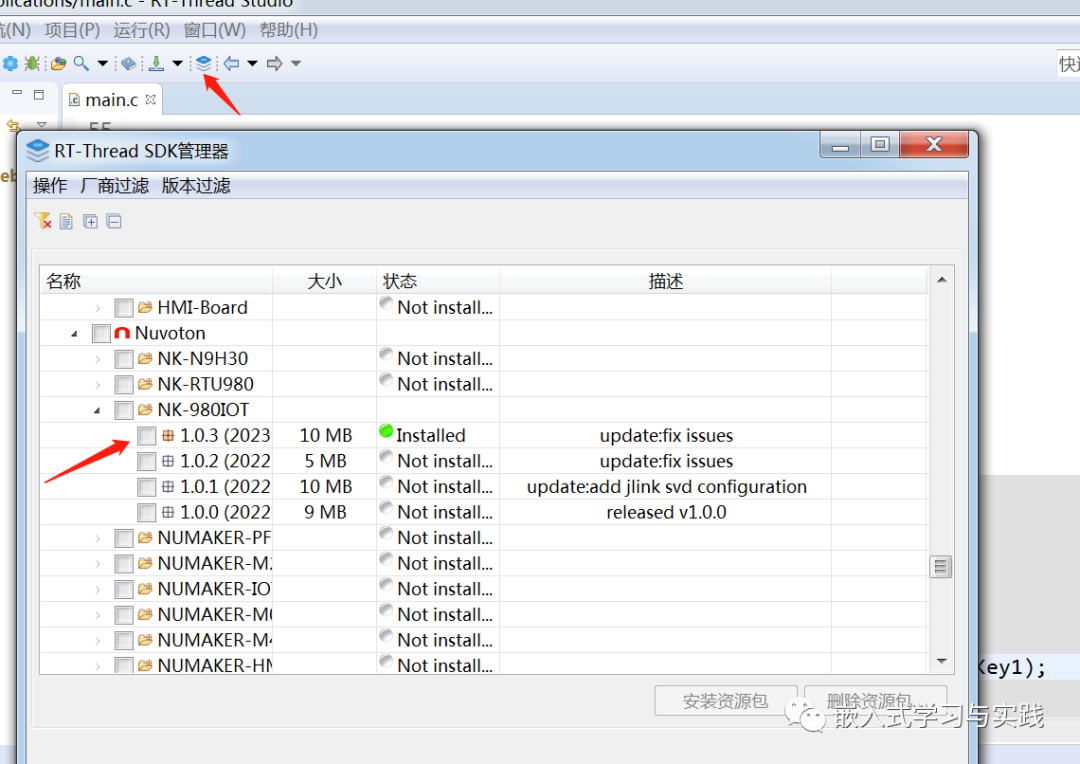Sort by the 大小 column header
The width and height of the screenshot is (1080, 764).
(x=324, y=280)
